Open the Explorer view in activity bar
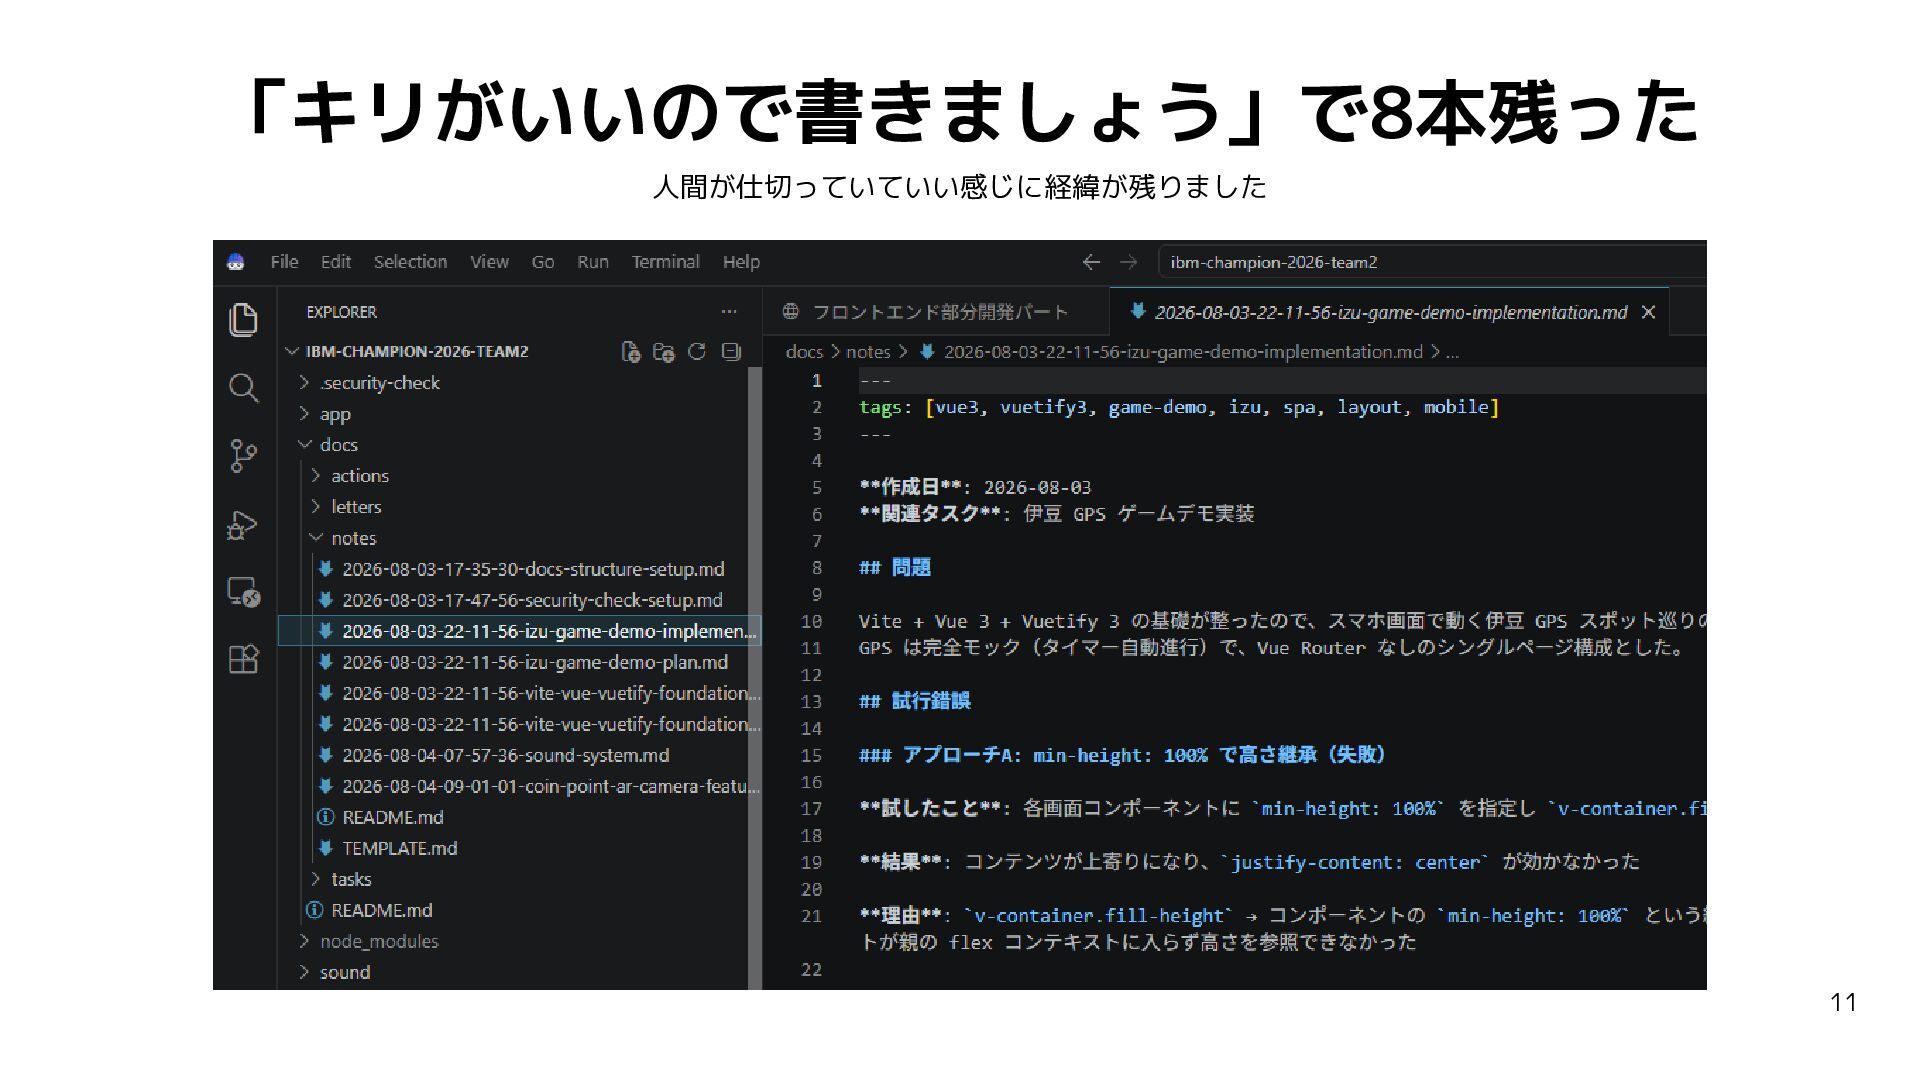 tap(243, 320)
